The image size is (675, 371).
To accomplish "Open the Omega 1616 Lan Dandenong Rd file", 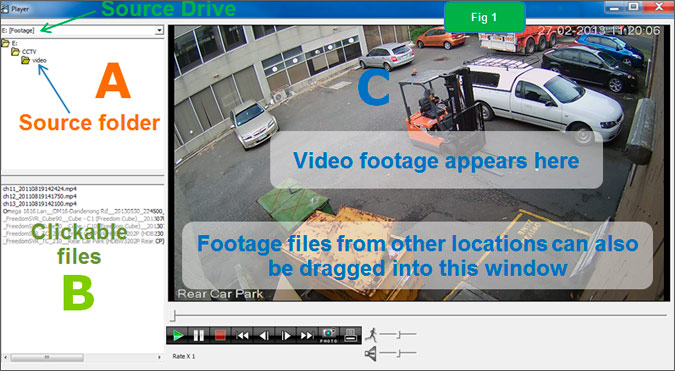I will click(x=83, y=211).
